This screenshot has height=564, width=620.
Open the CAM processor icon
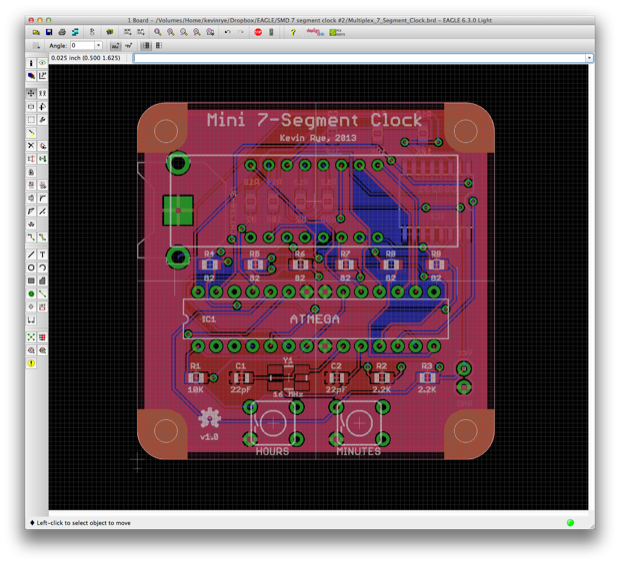[x=75, y=32]
